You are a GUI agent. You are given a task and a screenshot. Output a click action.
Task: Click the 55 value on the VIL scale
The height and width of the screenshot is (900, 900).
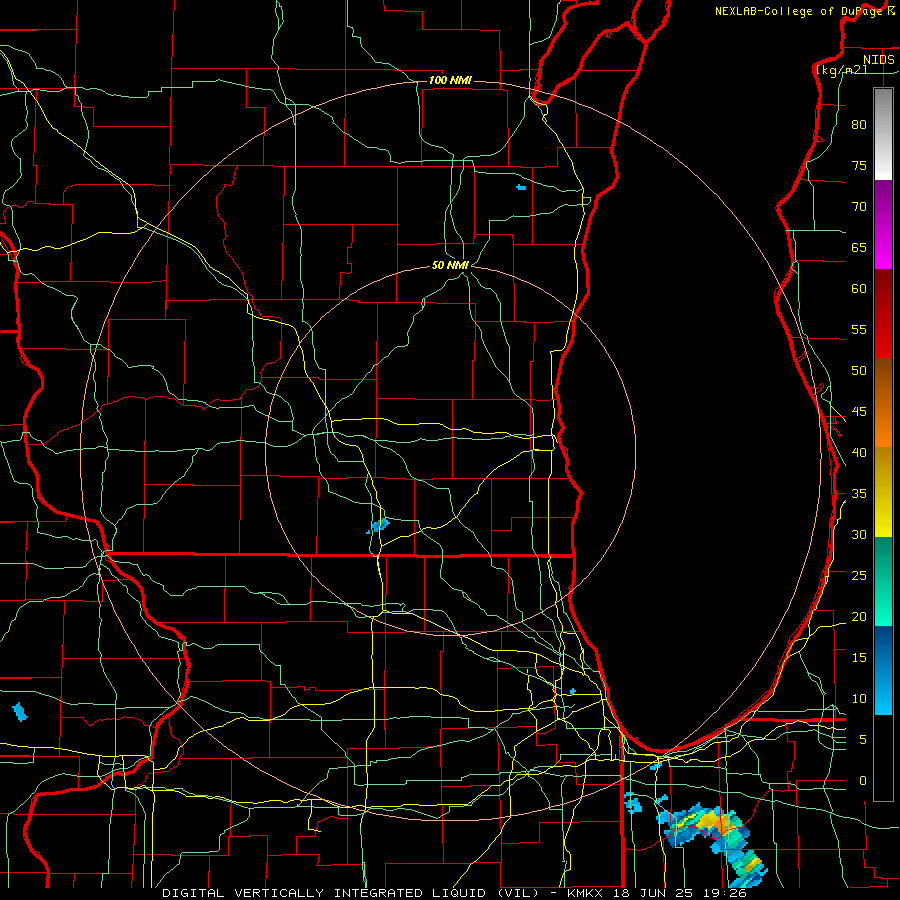pos(859,329)
